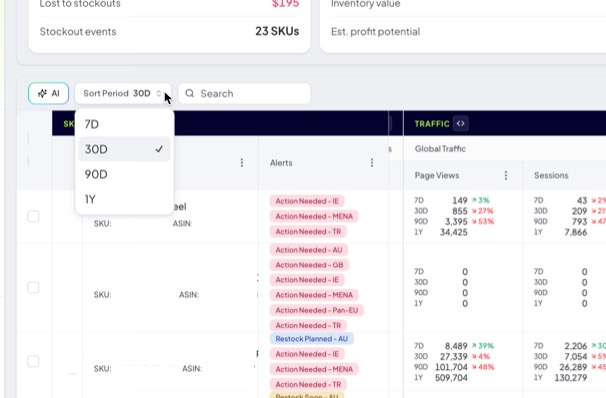This screenshot has width=606, height=398.
Task: Select 1Y in the sort period menu
Action: [x=124, y=199]
